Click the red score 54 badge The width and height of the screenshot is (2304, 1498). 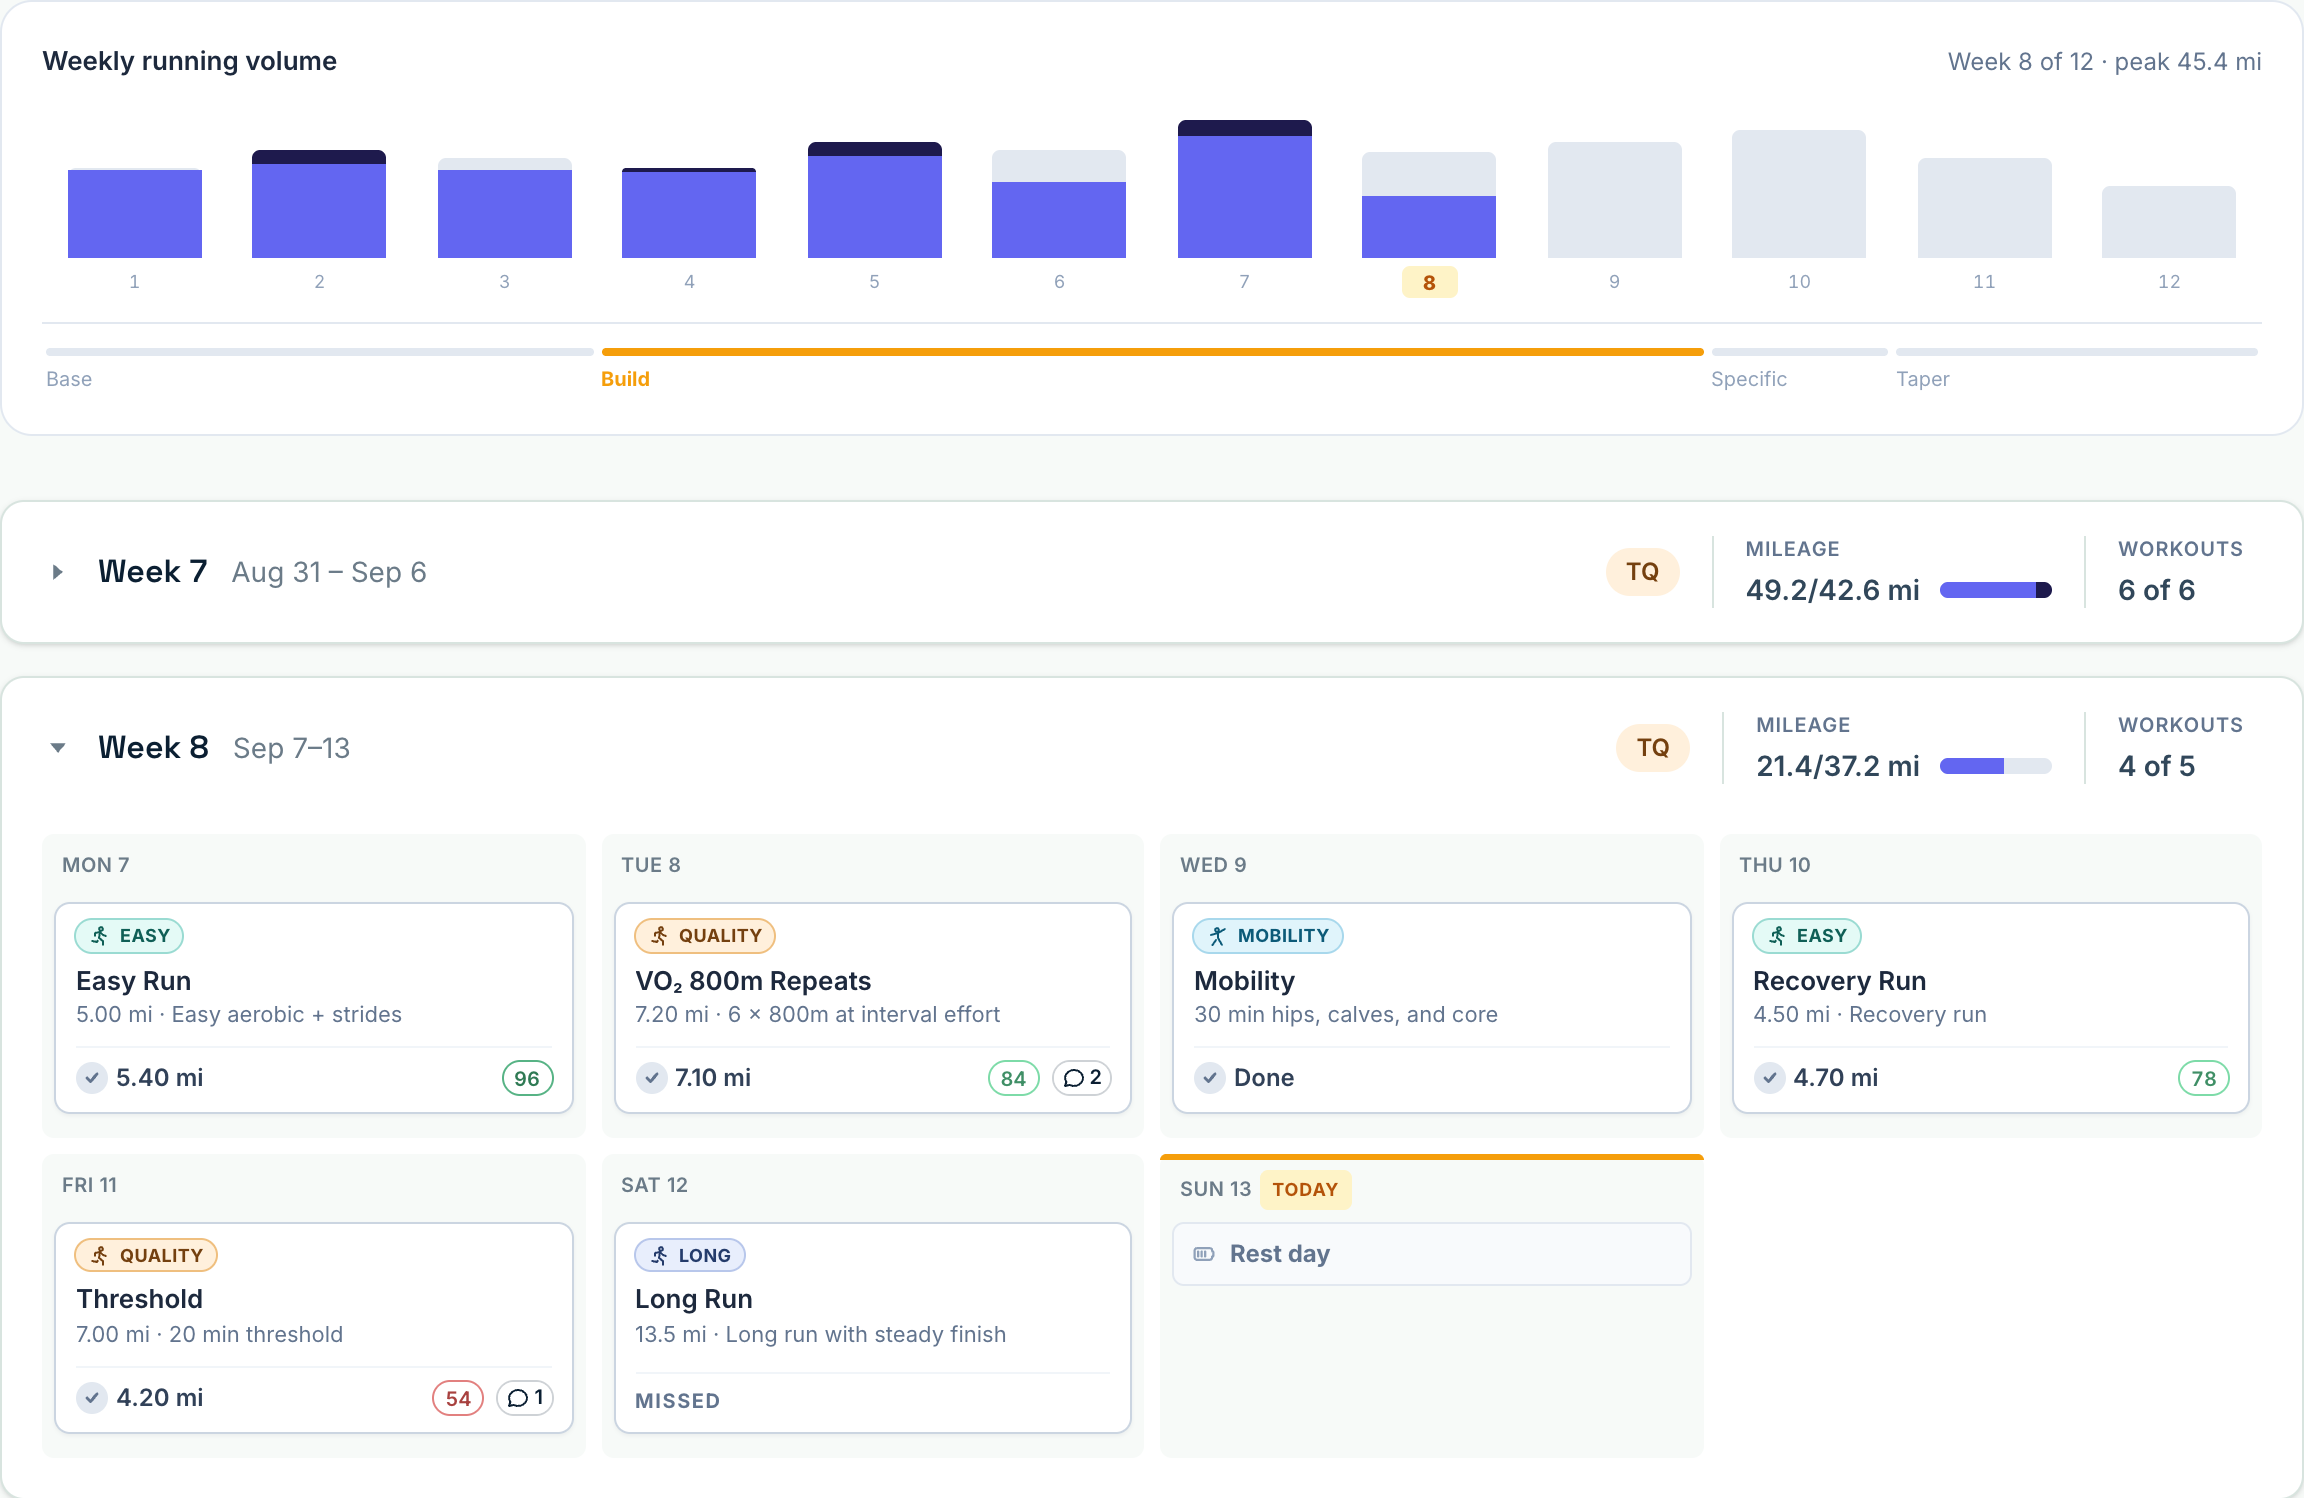click(458, 1398)
